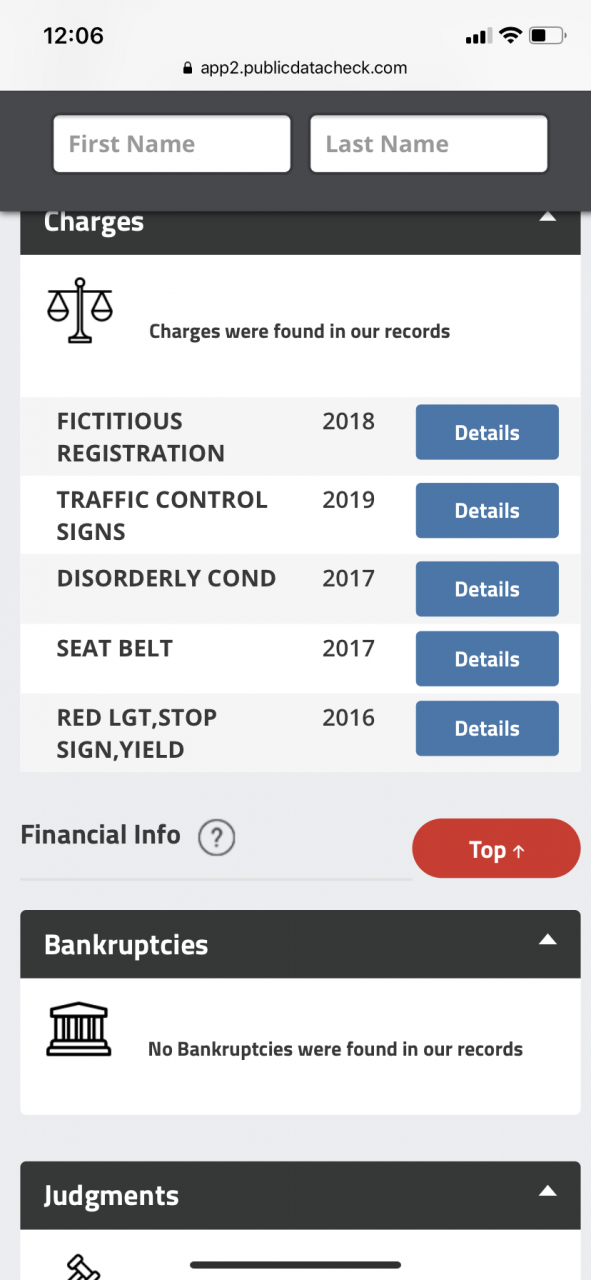Show Details for Seat Belt charge

click(487, 659)
